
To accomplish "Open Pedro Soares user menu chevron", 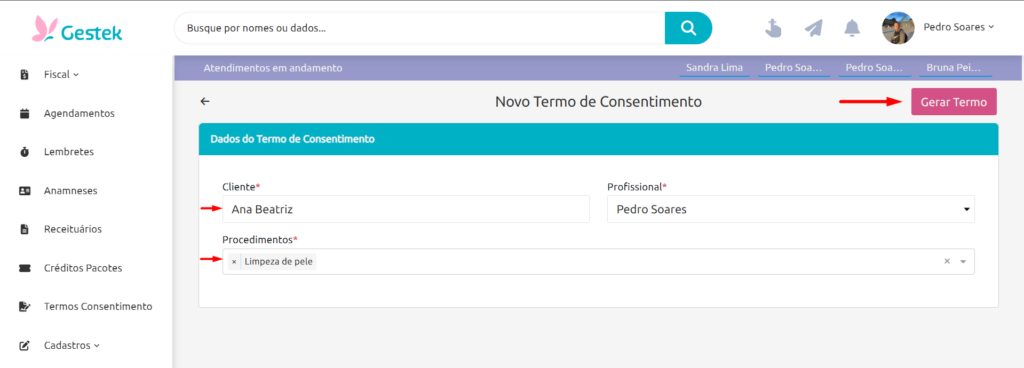I will [991, 27].
